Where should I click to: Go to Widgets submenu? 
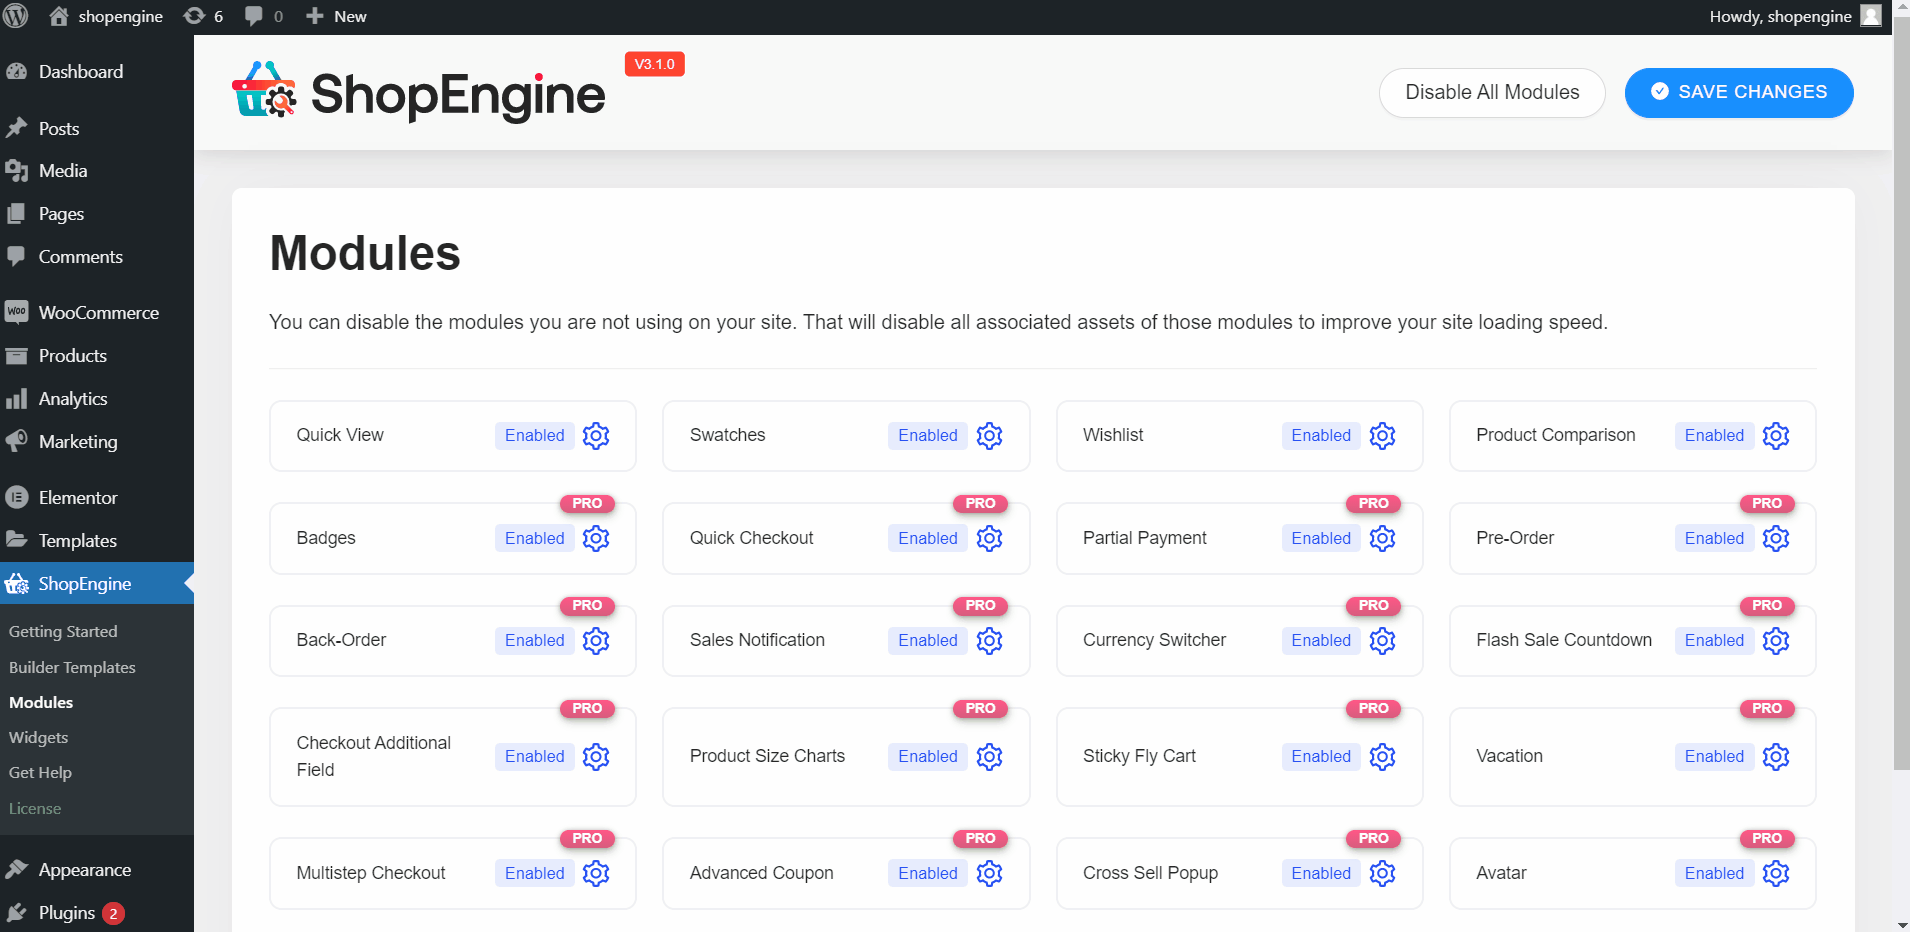(x=39, y=738)
